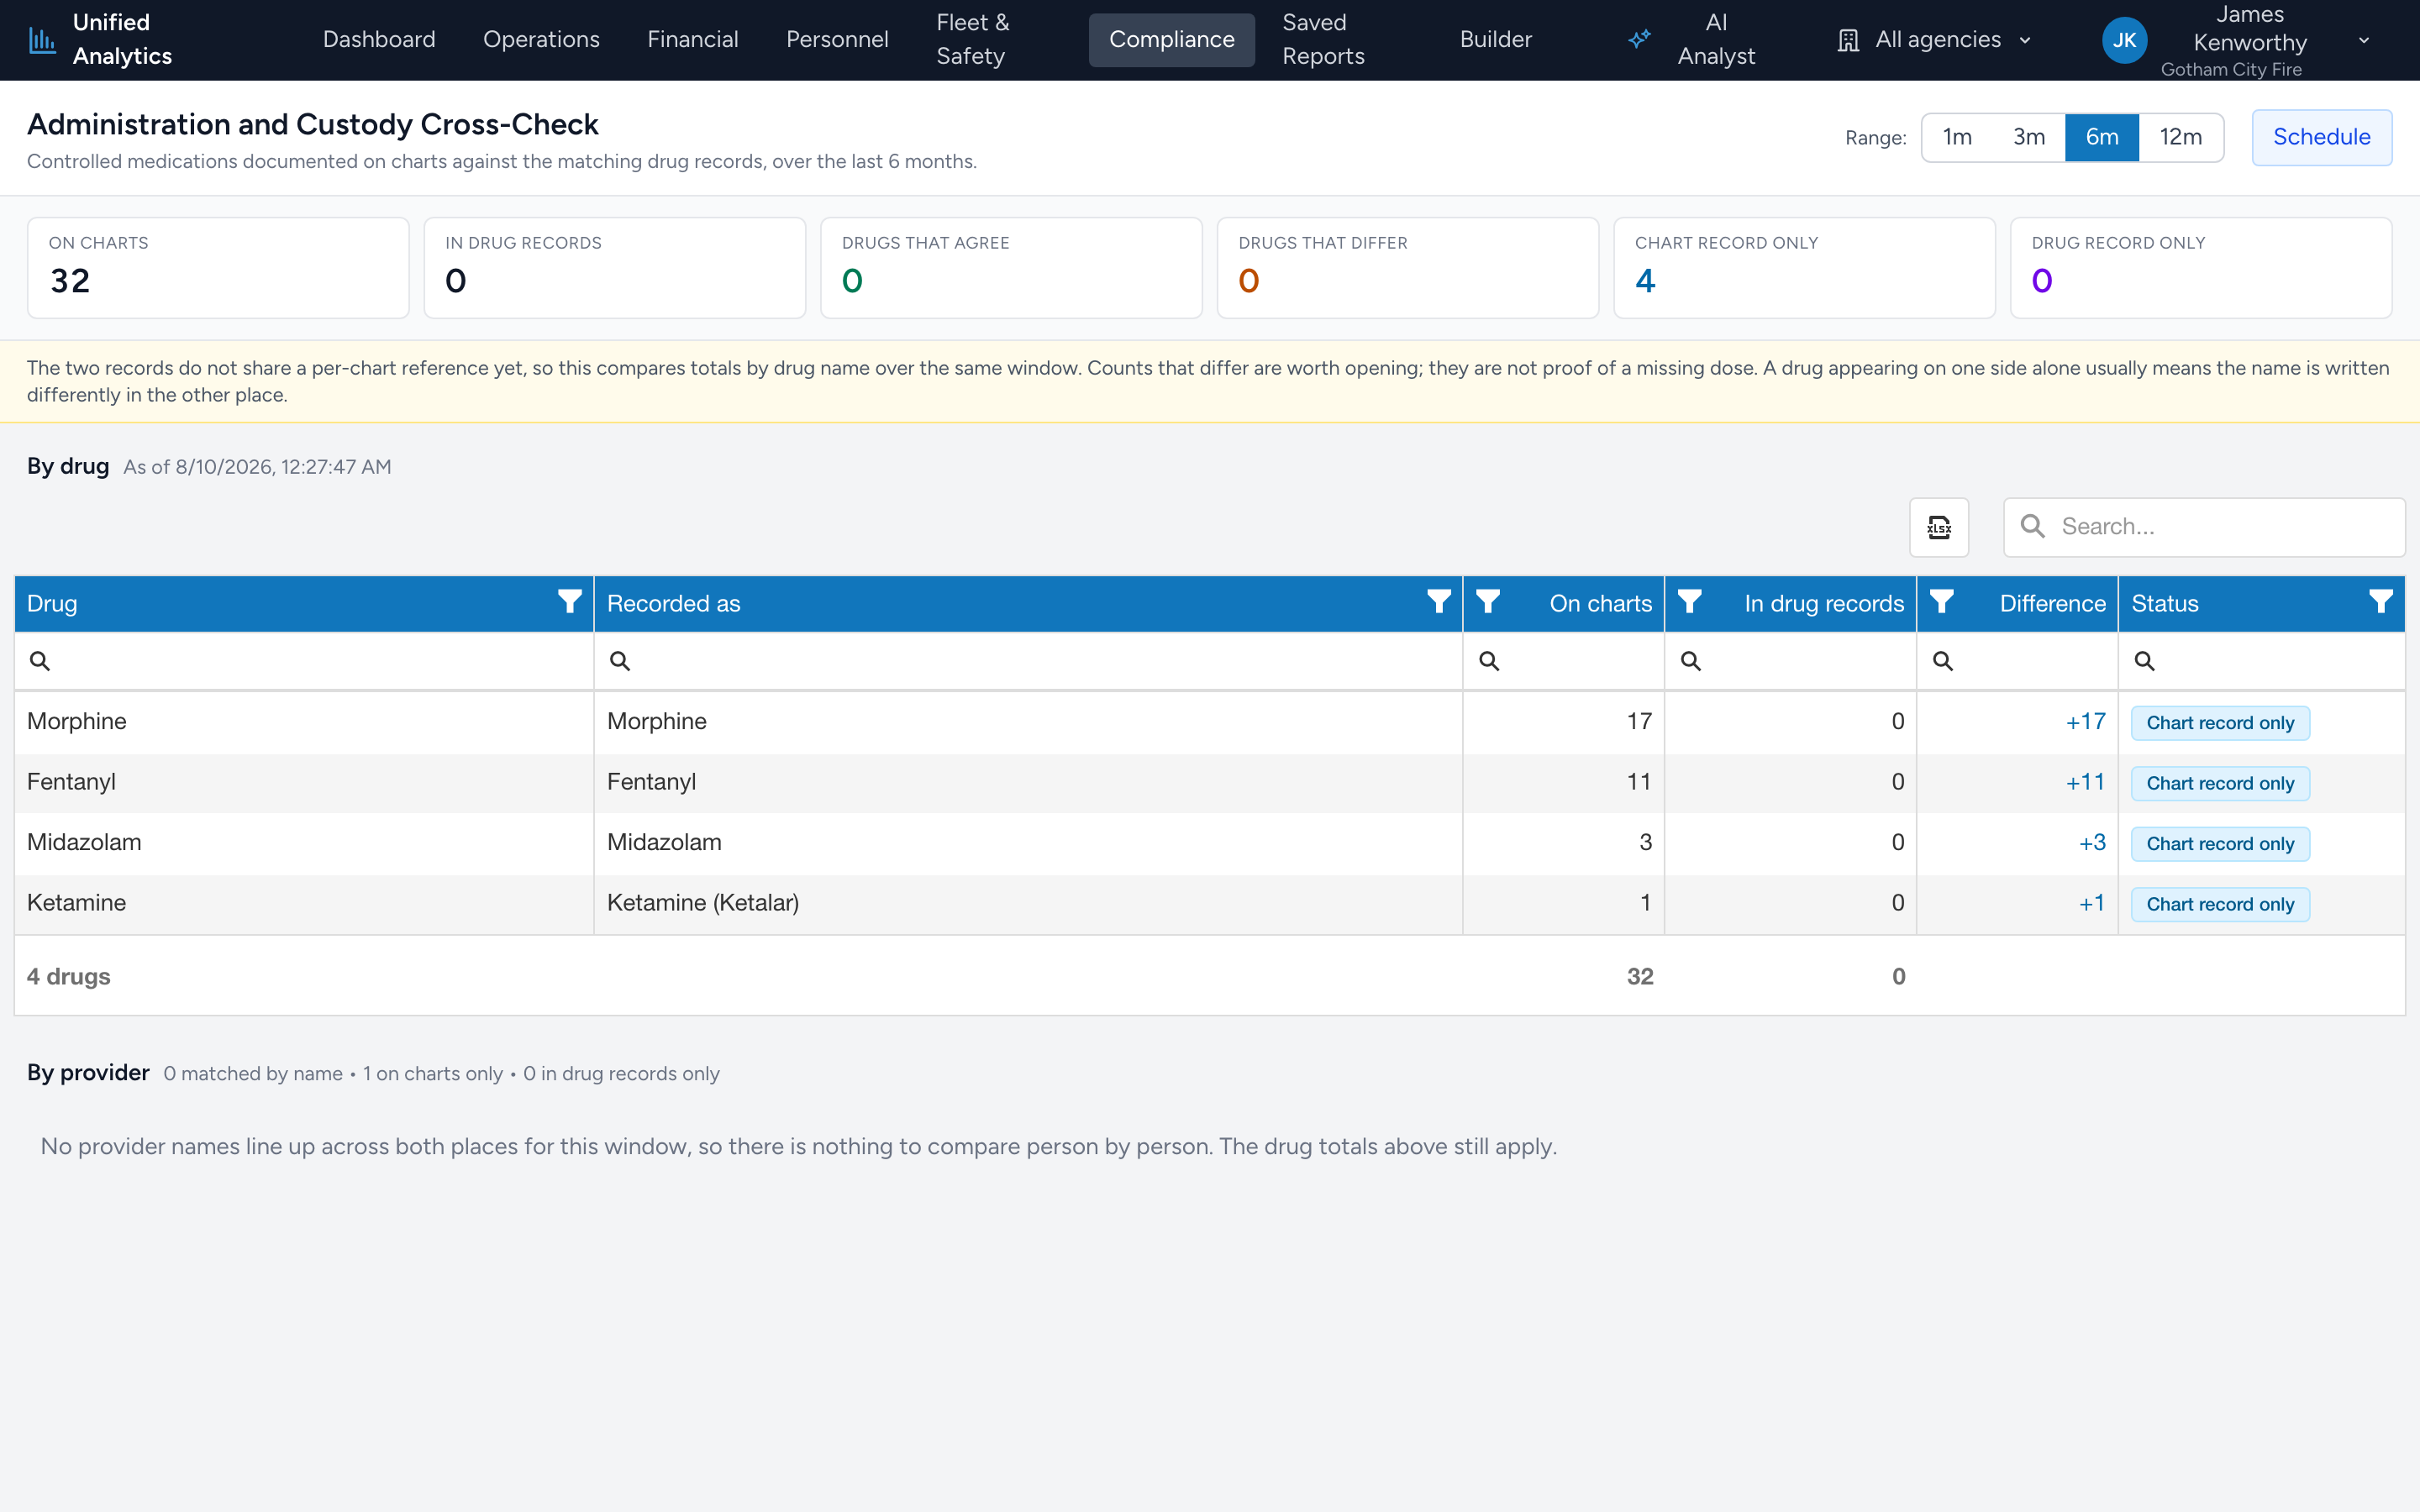
Task: Click the Ketamine (Ketalar) cell
Action: click(x=1028, y=903)
